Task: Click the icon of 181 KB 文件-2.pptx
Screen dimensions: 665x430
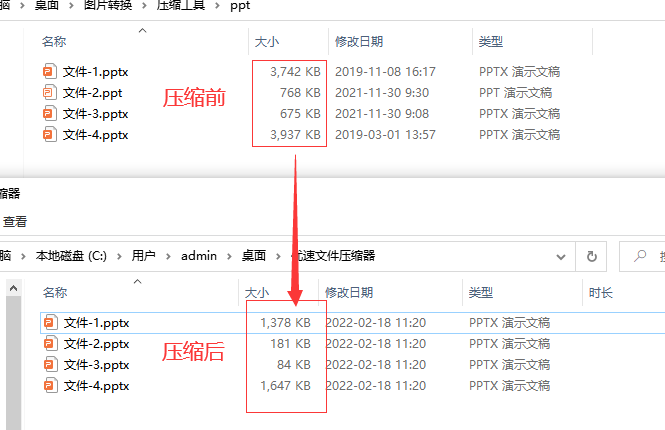Action: [50, 344]
